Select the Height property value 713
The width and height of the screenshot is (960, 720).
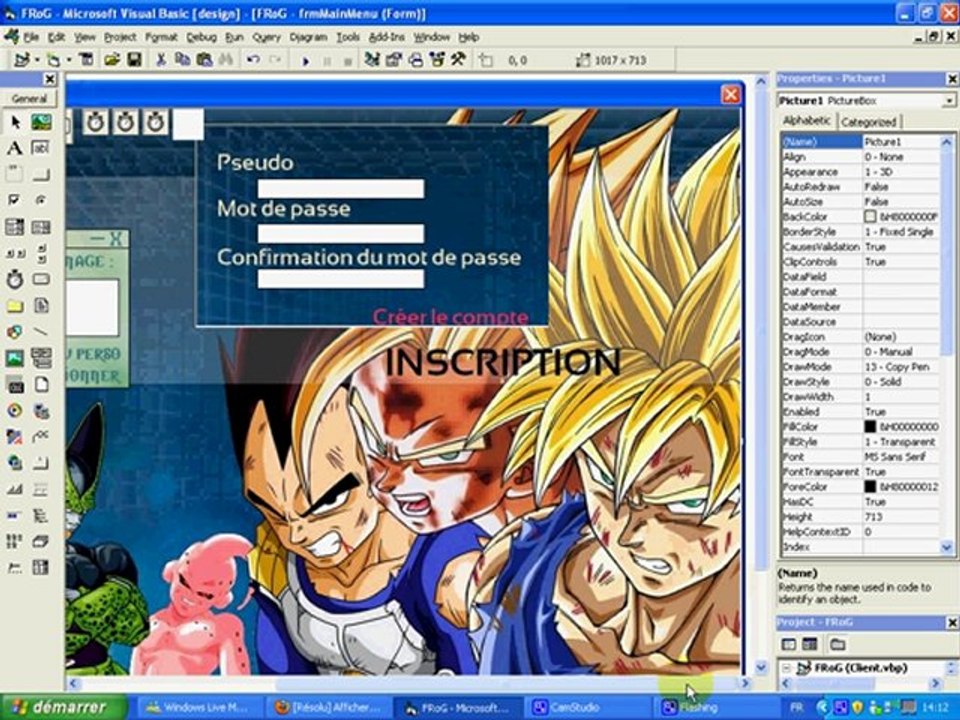(874, 517)
